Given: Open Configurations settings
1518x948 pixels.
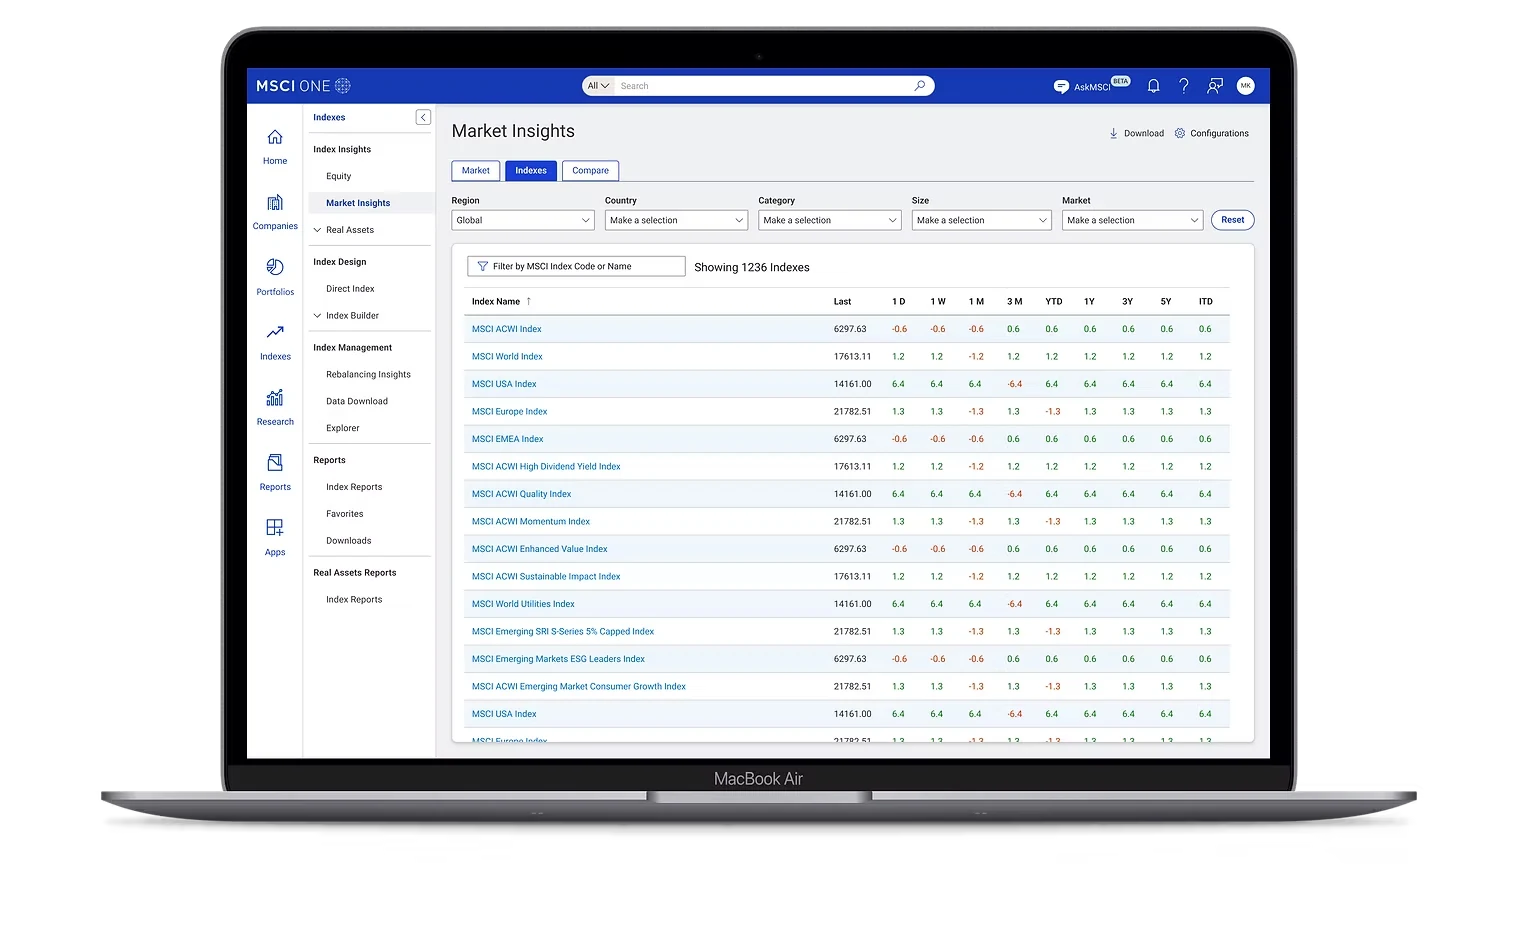Looking at the screenshot, I should [x=1212, y=133].
